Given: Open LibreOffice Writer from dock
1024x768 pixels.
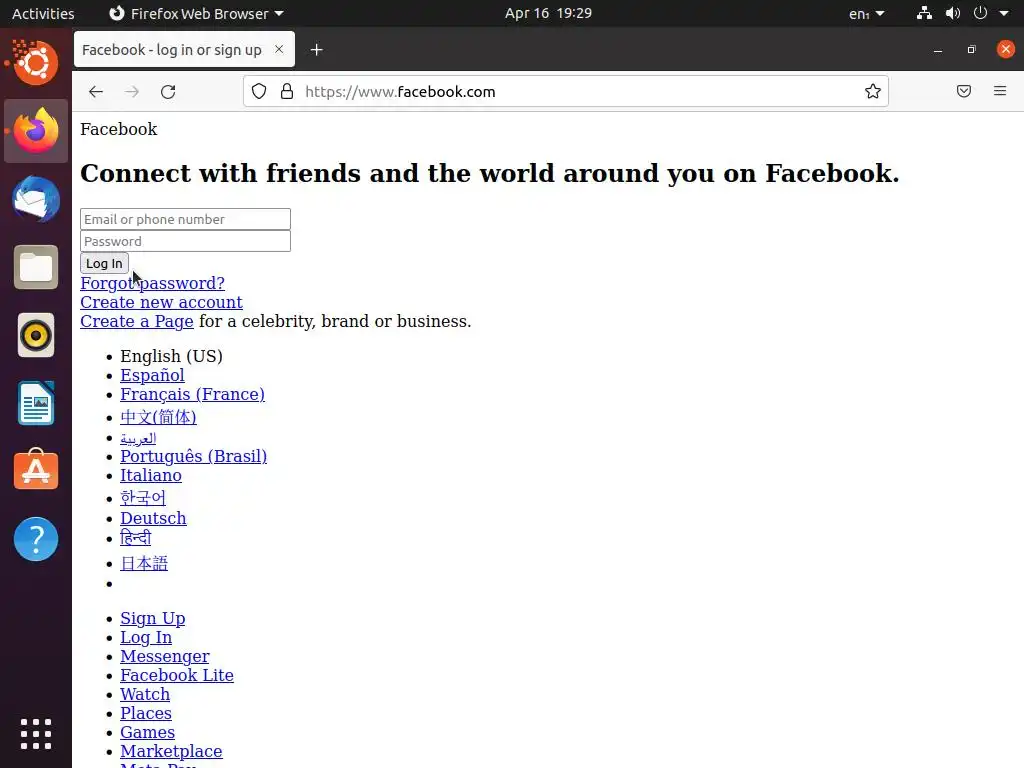Looking at the screenshot, I should pyautogui.click(x=36, y=404).
